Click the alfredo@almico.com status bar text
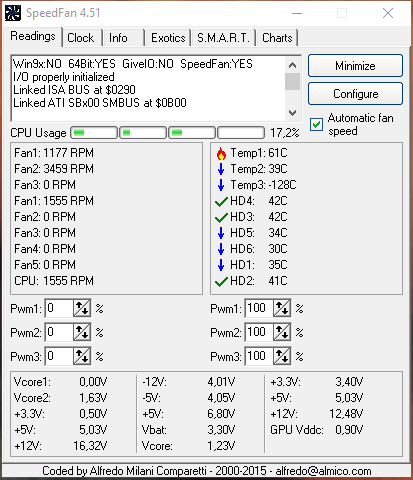Viewport: 413px width, 480px height. [323, 471]
